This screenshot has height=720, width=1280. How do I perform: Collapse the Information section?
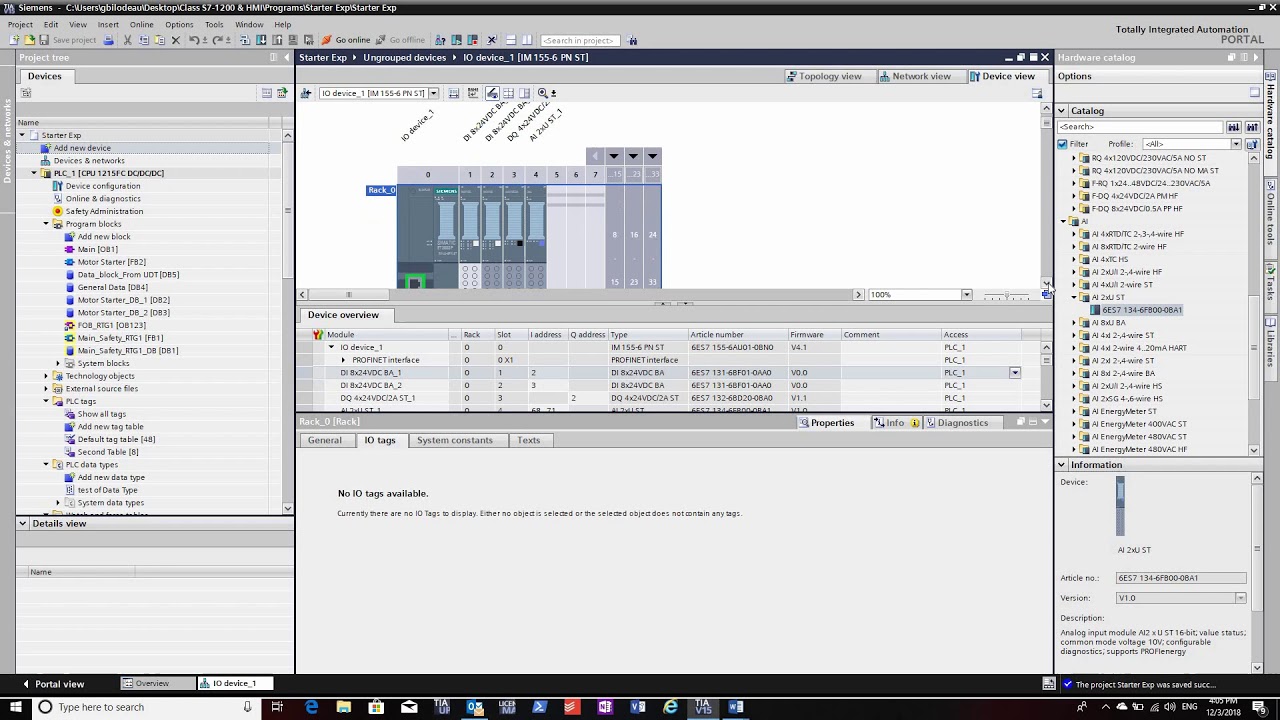click(x=1062, y=465)
